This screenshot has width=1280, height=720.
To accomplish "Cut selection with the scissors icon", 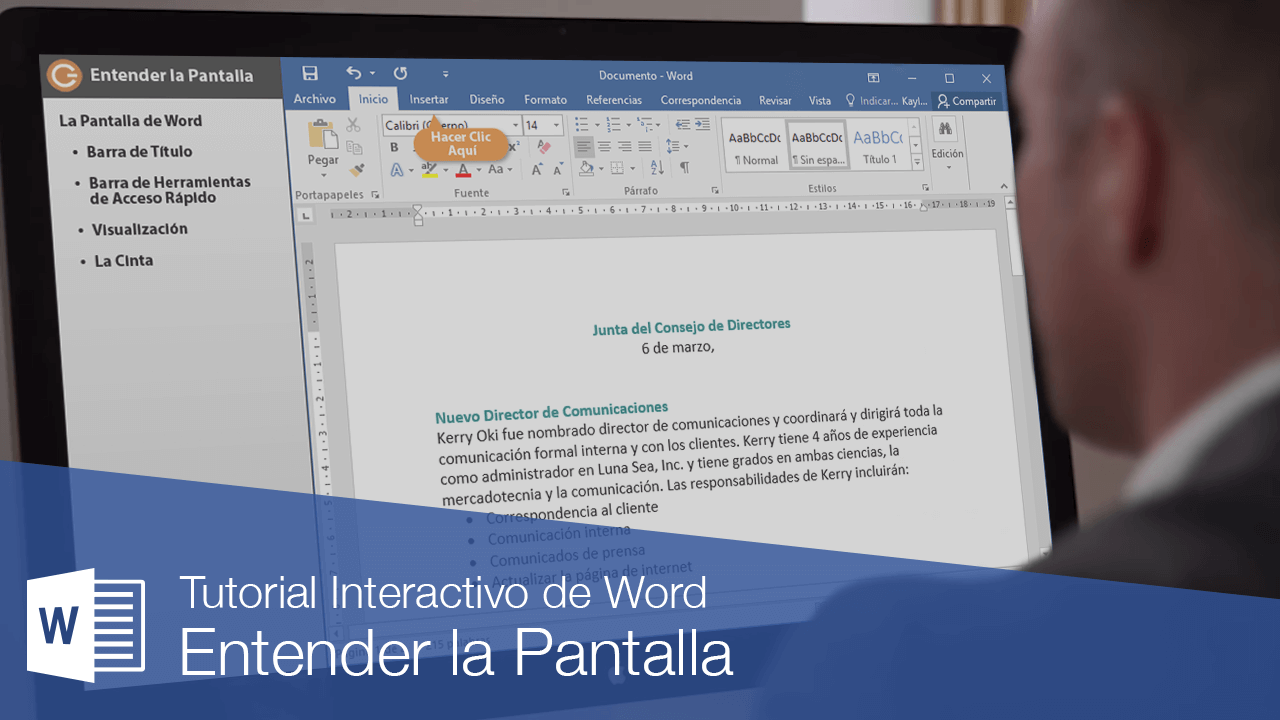I will [x=353, y=125].
